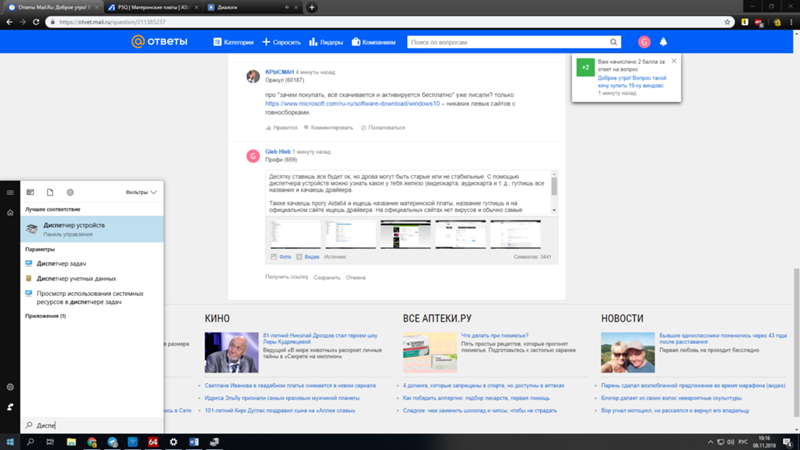Show hidden tray icons chevron
Image resolution: width=800 pixels, height=450 pixels.
click(710, 442)
